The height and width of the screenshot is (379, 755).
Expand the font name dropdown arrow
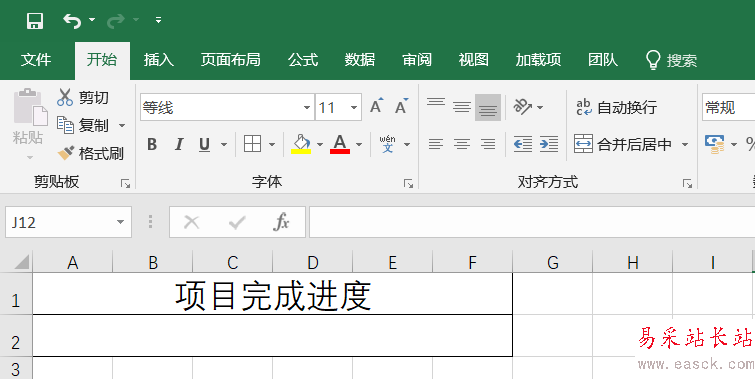[x=307, y=107]
